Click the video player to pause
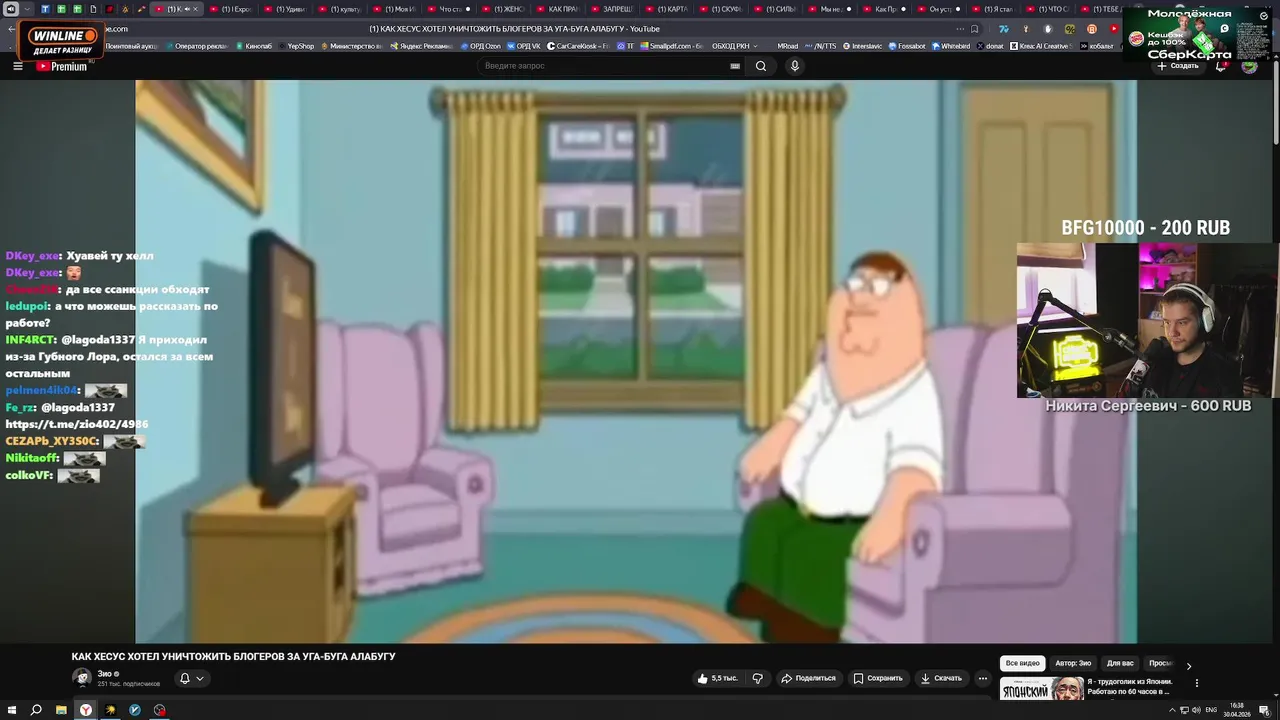1280x720 pixels. [x=636, y=361]
